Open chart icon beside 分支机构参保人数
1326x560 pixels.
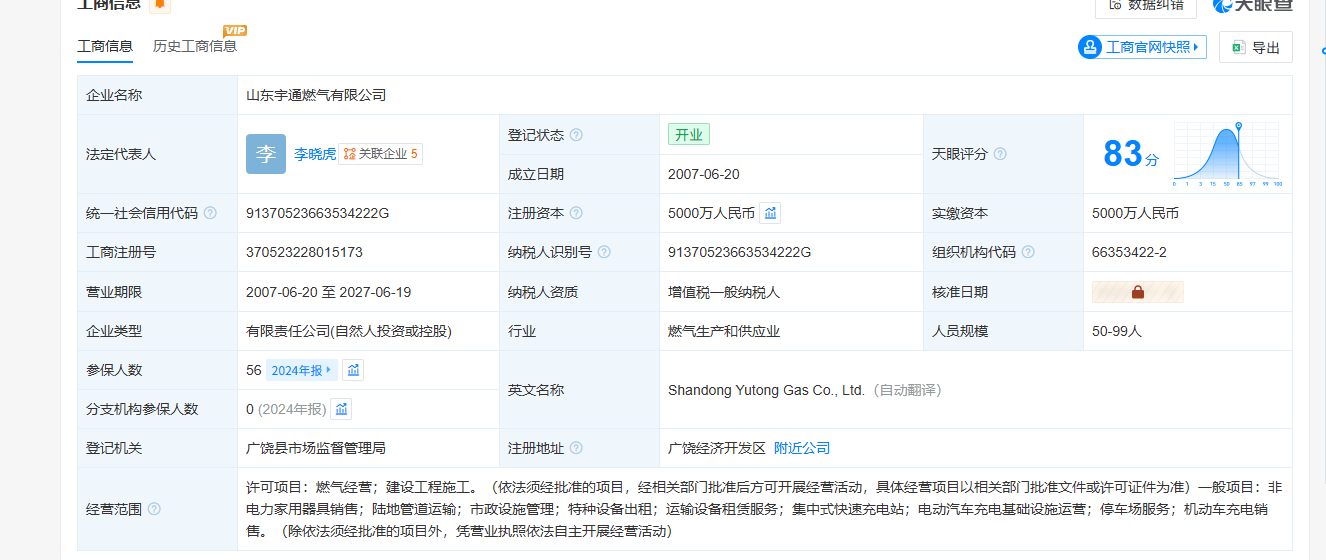coord(341,409)
